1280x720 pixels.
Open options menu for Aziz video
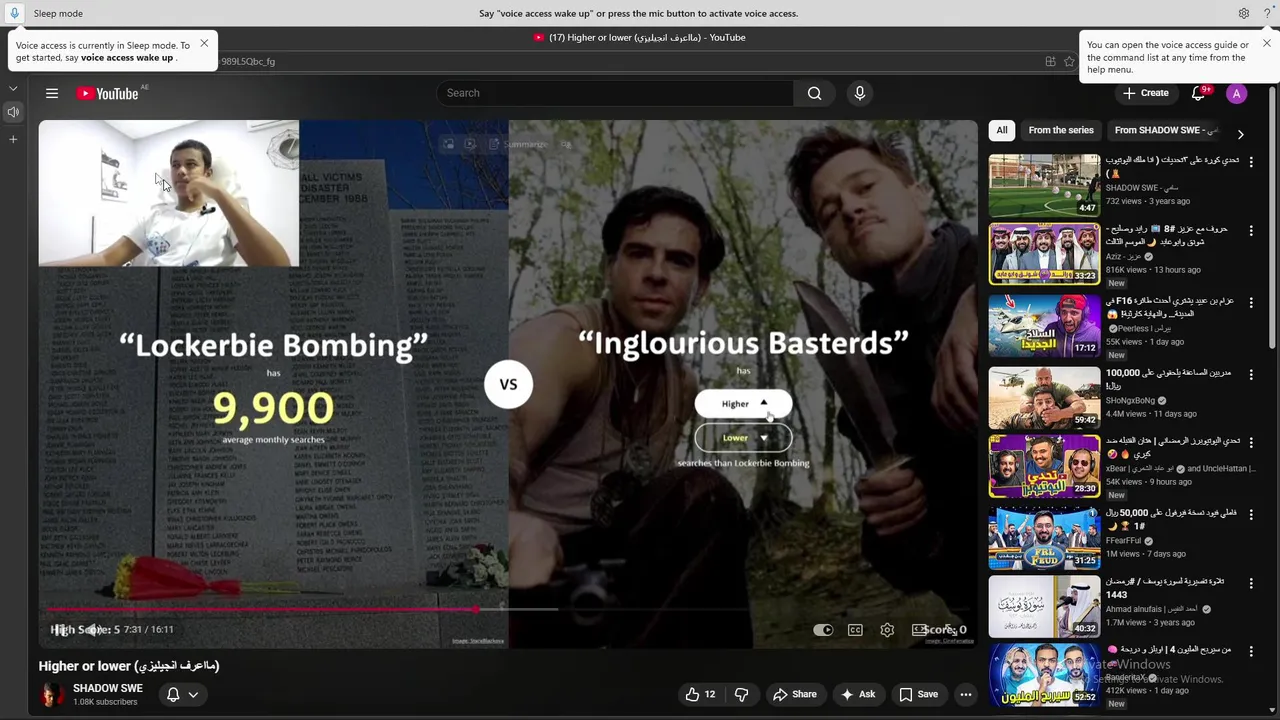[1250, 230]
